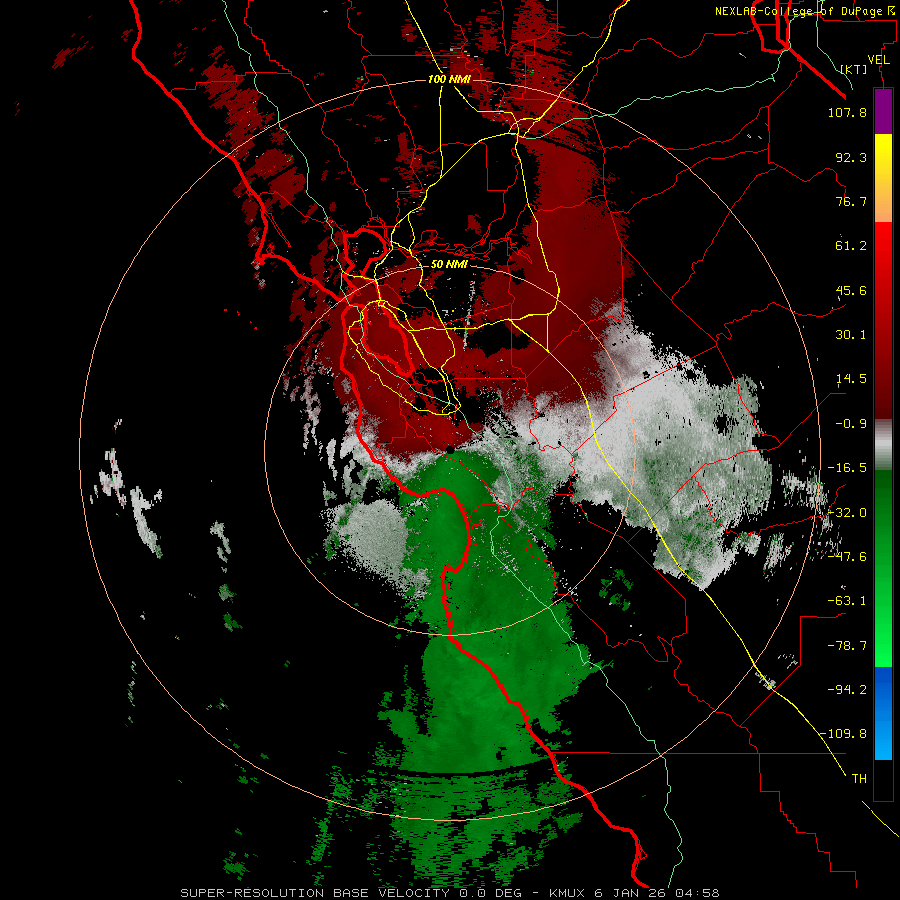Pick the blue segment of velocity color bar
The height and width of the screenshot is (900, 900).
[883, 713]
